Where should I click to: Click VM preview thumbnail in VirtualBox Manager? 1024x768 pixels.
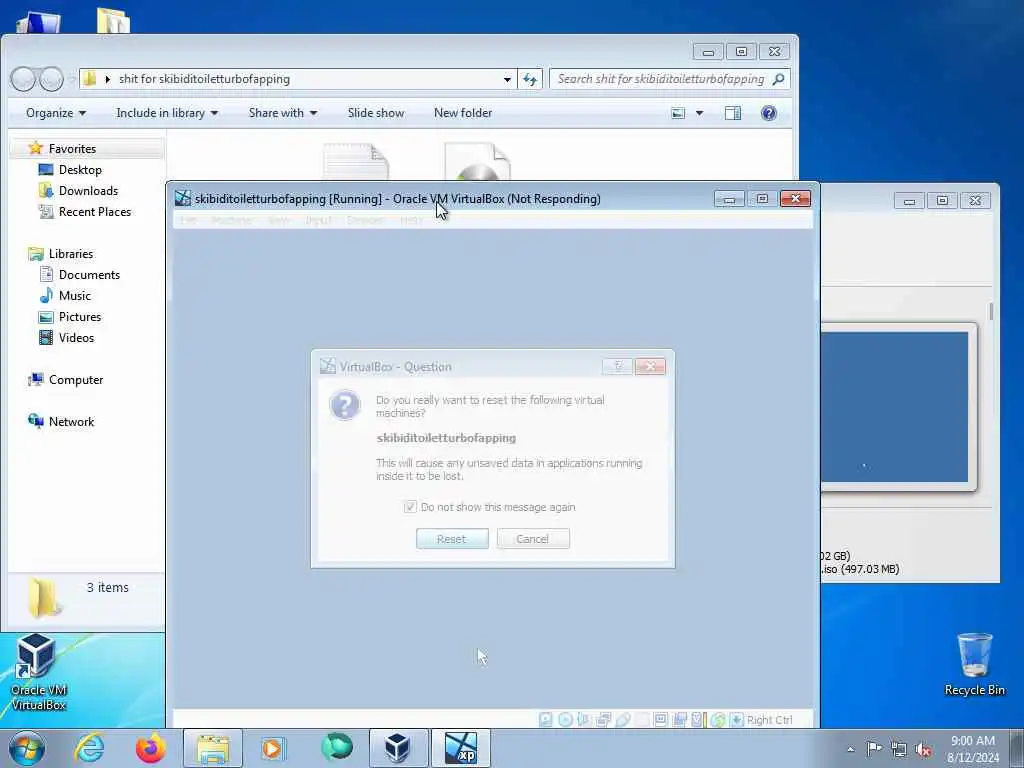894,406
